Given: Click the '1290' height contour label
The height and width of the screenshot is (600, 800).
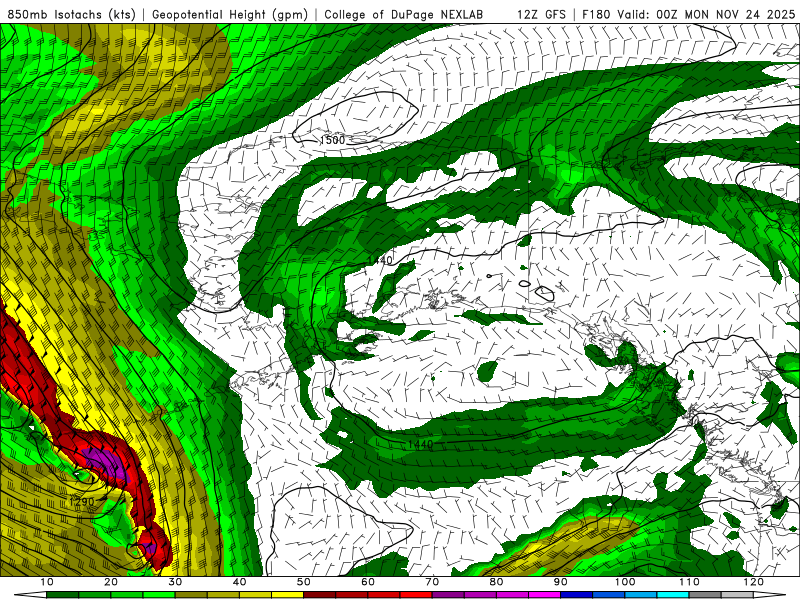Looking at the screenshot, I should (81, 502).
